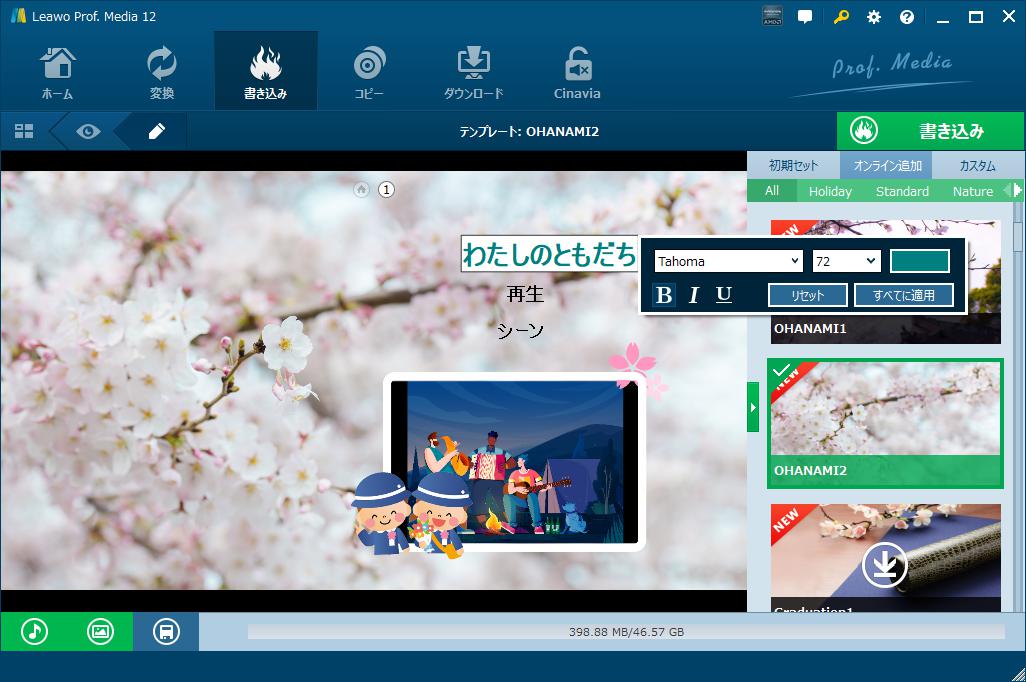Viewport: 1026px width, 682px height.
Task: Click the green 書き込み burn button
Action: (930, 131)
